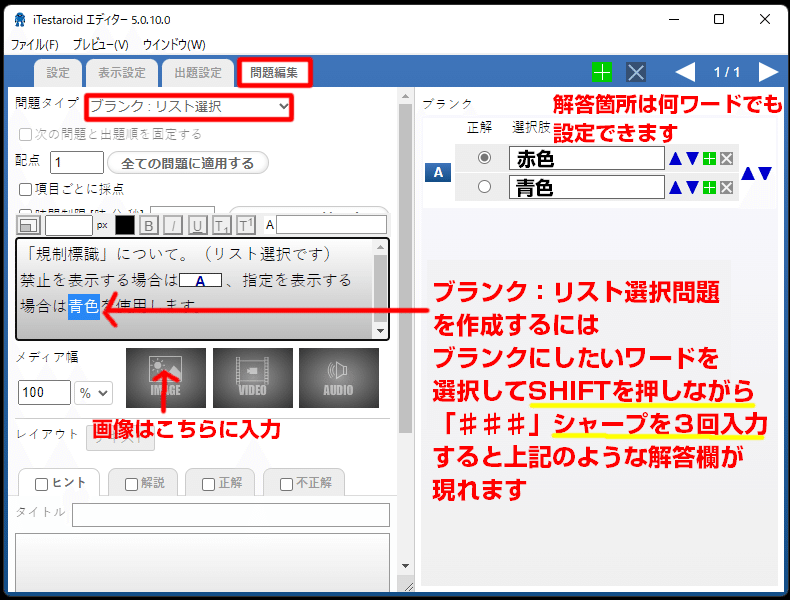Enable 項目ごとに採点 checkbox
790x600 pixels.
25,189
